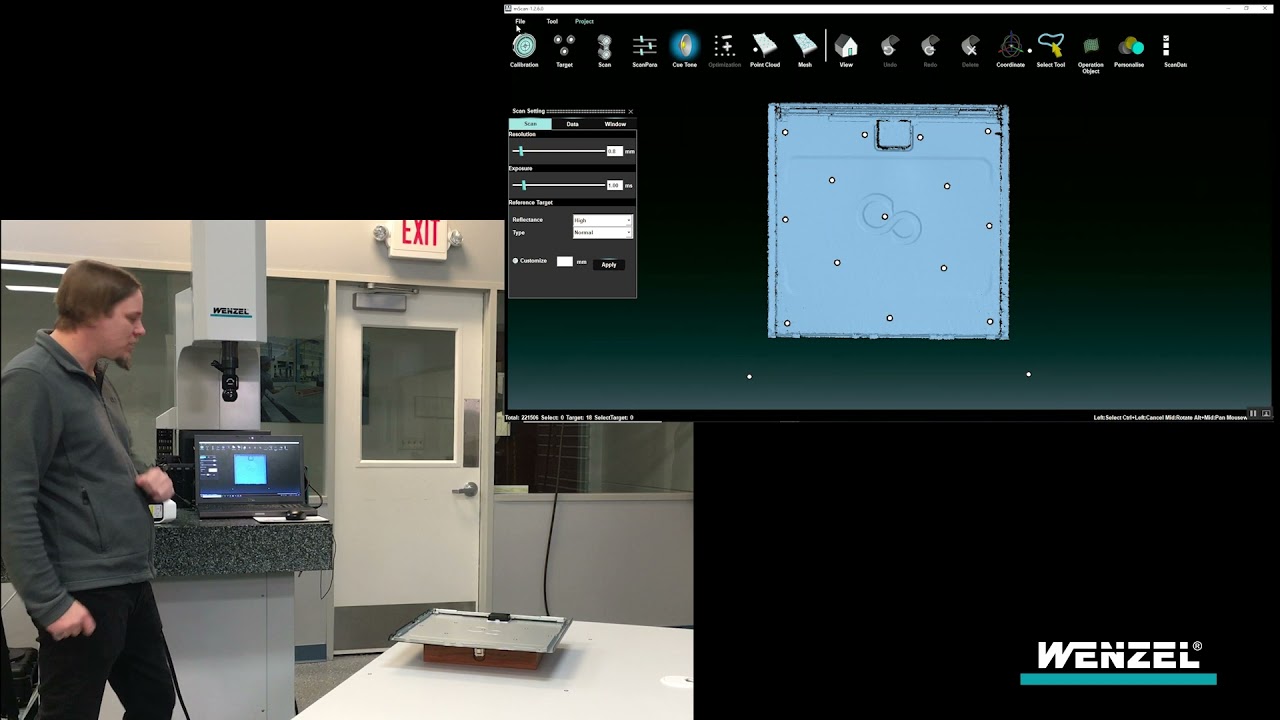This screenshot has height=720, width=1280.
Task: Open the Type dropdown
Action: tap(602, 232)
